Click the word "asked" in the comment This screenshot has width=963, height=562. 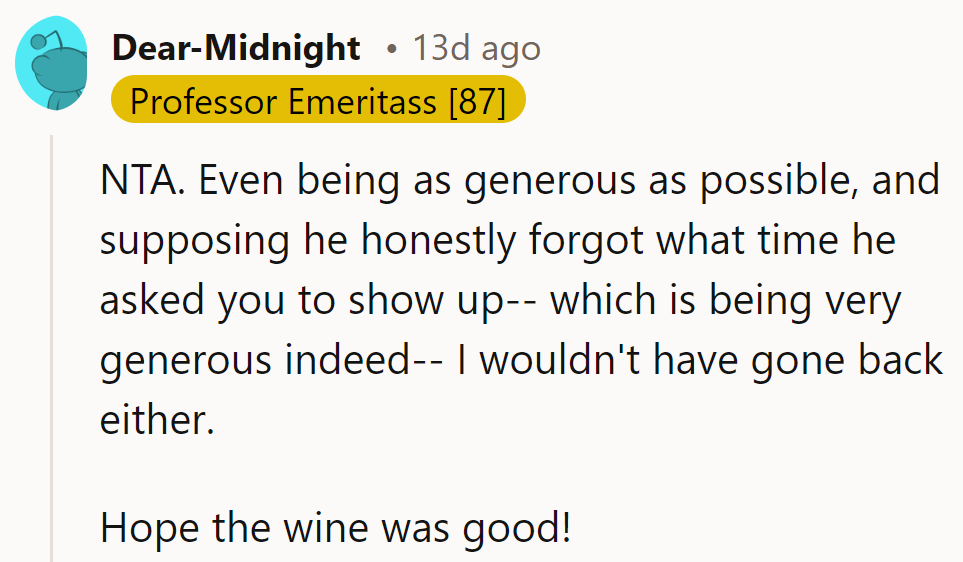click(x=152, y=300)
